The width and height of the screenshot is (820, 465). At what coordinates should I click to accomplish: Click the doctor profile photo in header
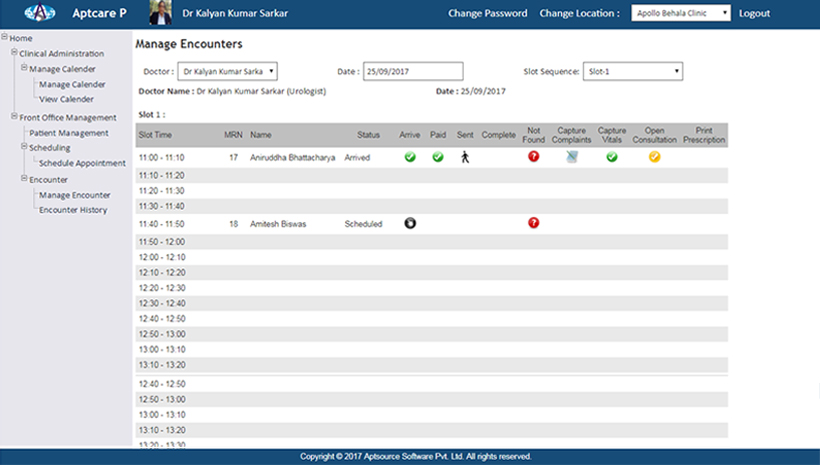click(158, 13)
